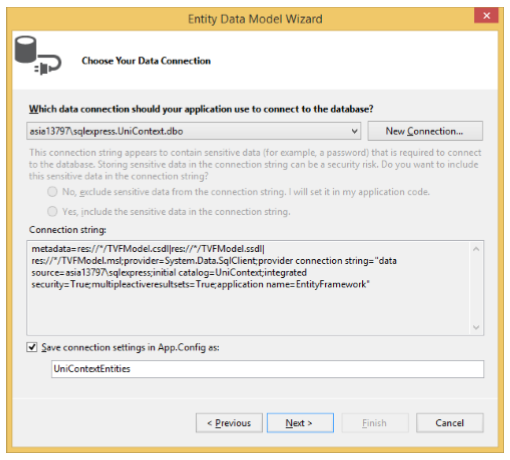The width and height of the screenshot is (510, 460).
Task: Click the Finish button
Action: (x=375, y=423)
